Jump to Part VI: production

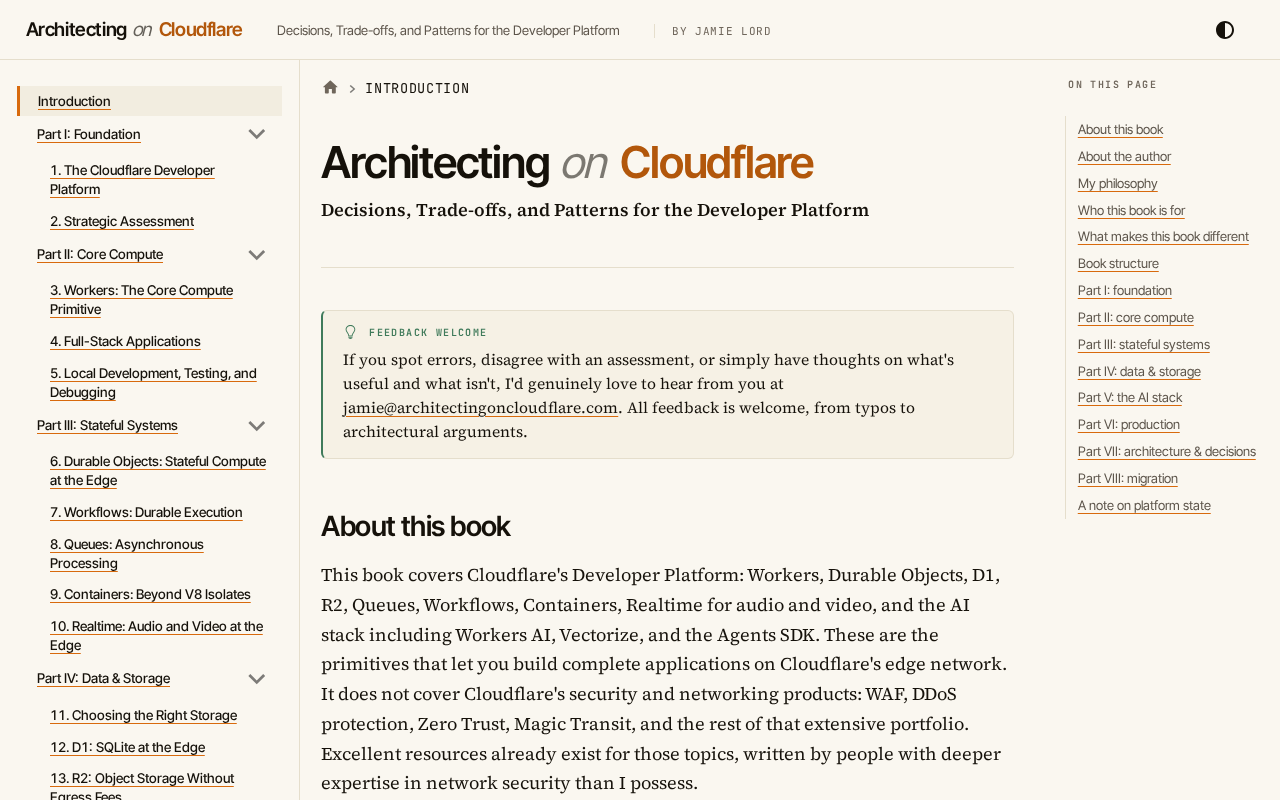coord(1129,424)
